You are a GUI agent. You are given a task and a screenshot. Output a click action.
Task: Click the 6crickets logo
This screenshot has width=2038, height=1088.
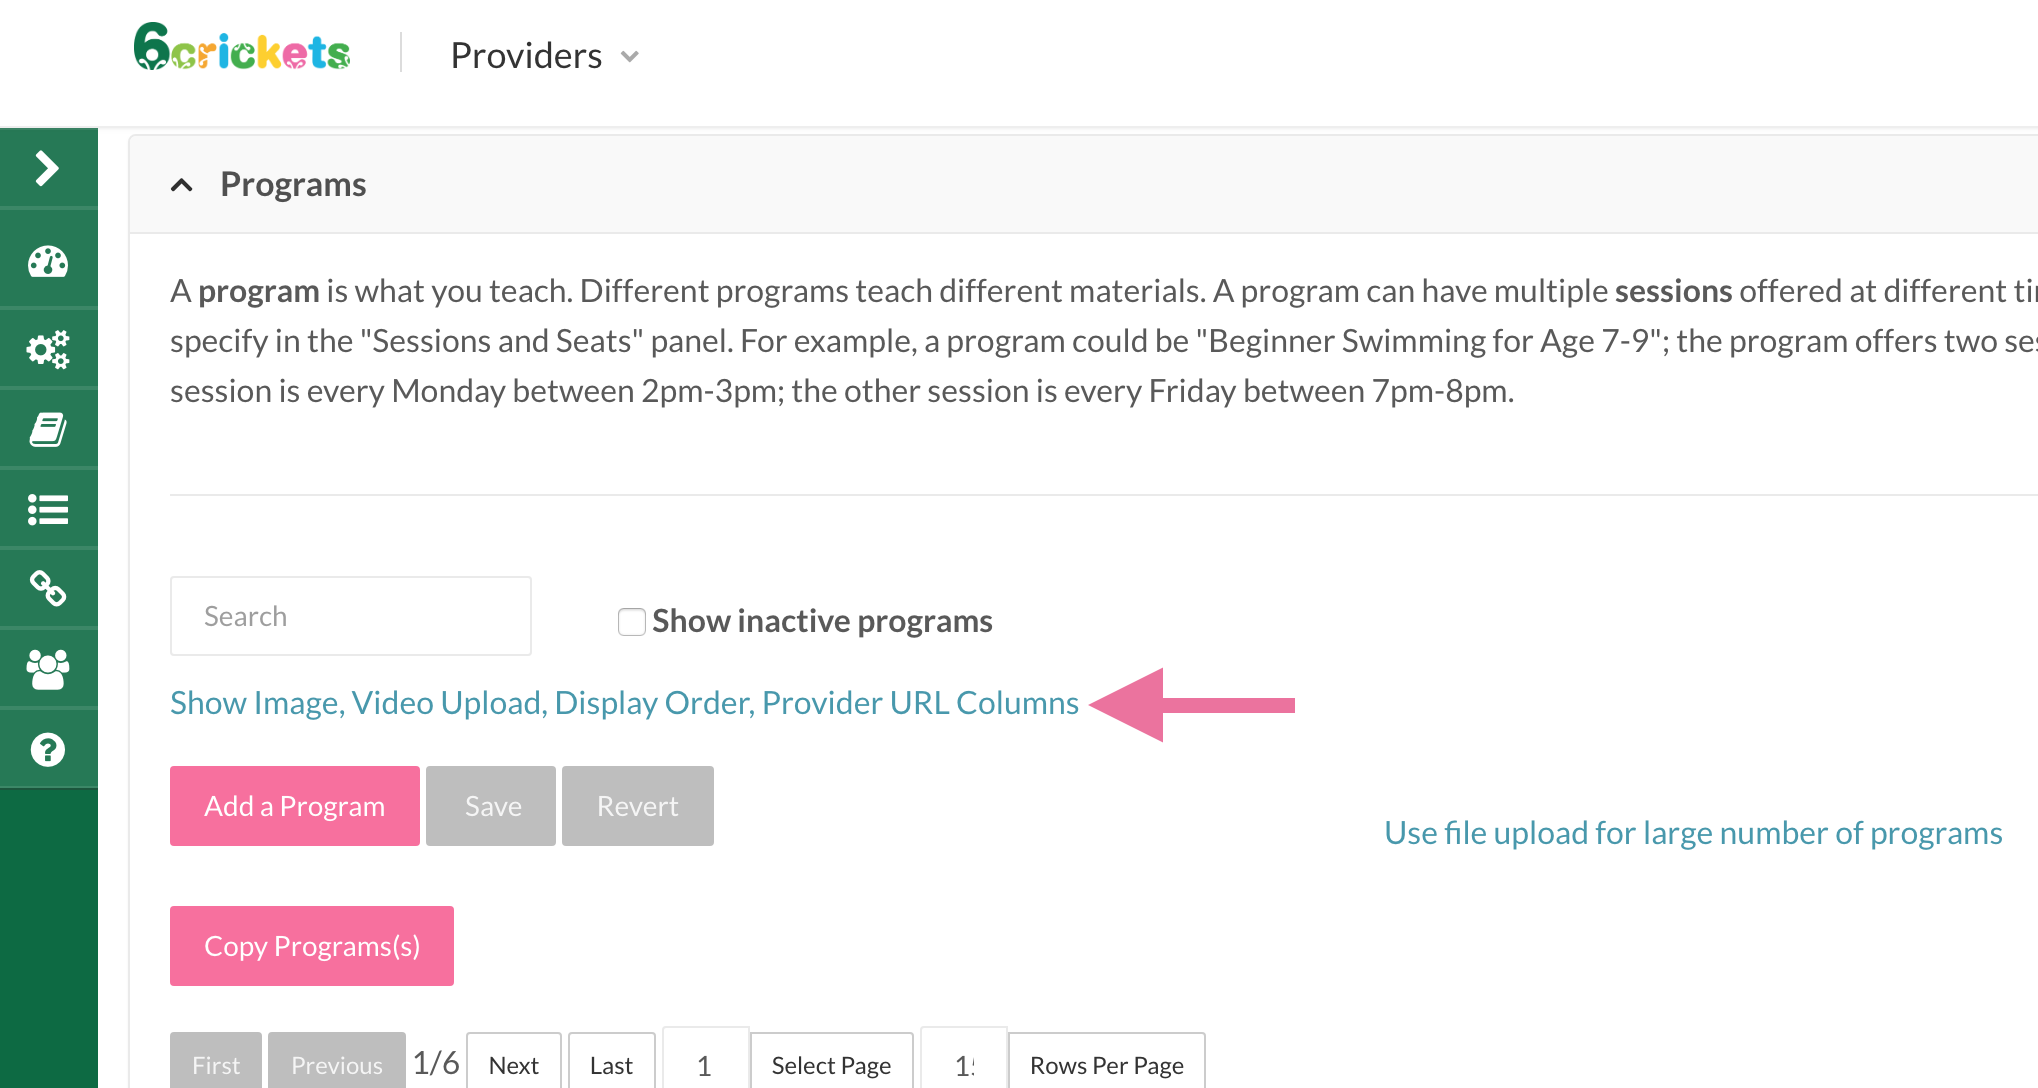pyautogui.click(x=242, y=49)
